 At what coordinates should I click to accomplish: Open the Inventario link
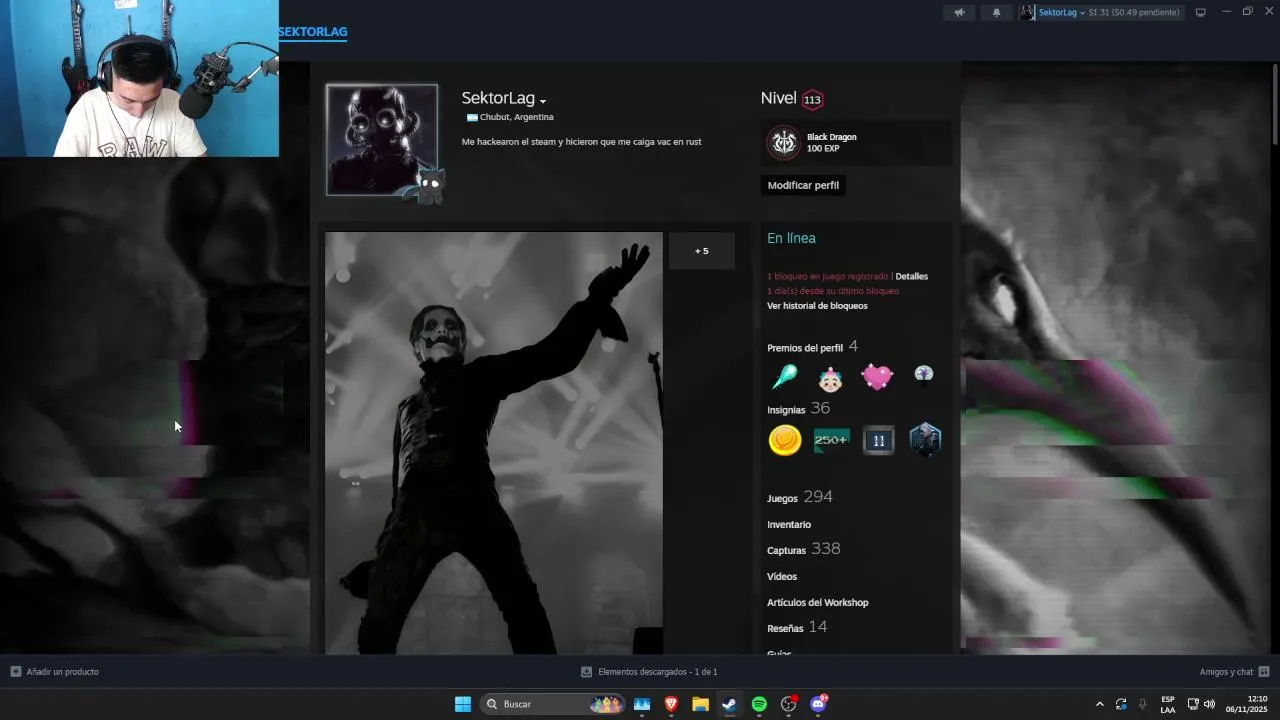[x=789, y=524]
